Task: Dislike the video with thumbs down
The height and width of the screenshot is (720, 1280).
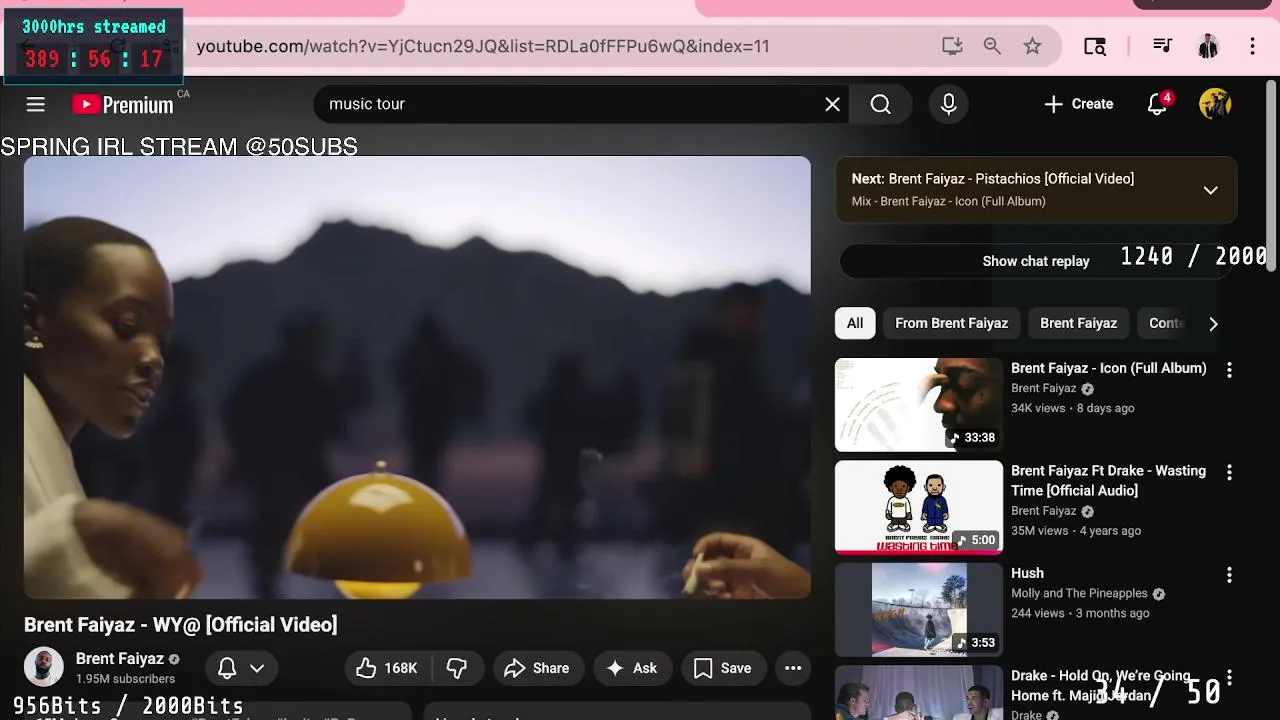Action: pos(457,668)
